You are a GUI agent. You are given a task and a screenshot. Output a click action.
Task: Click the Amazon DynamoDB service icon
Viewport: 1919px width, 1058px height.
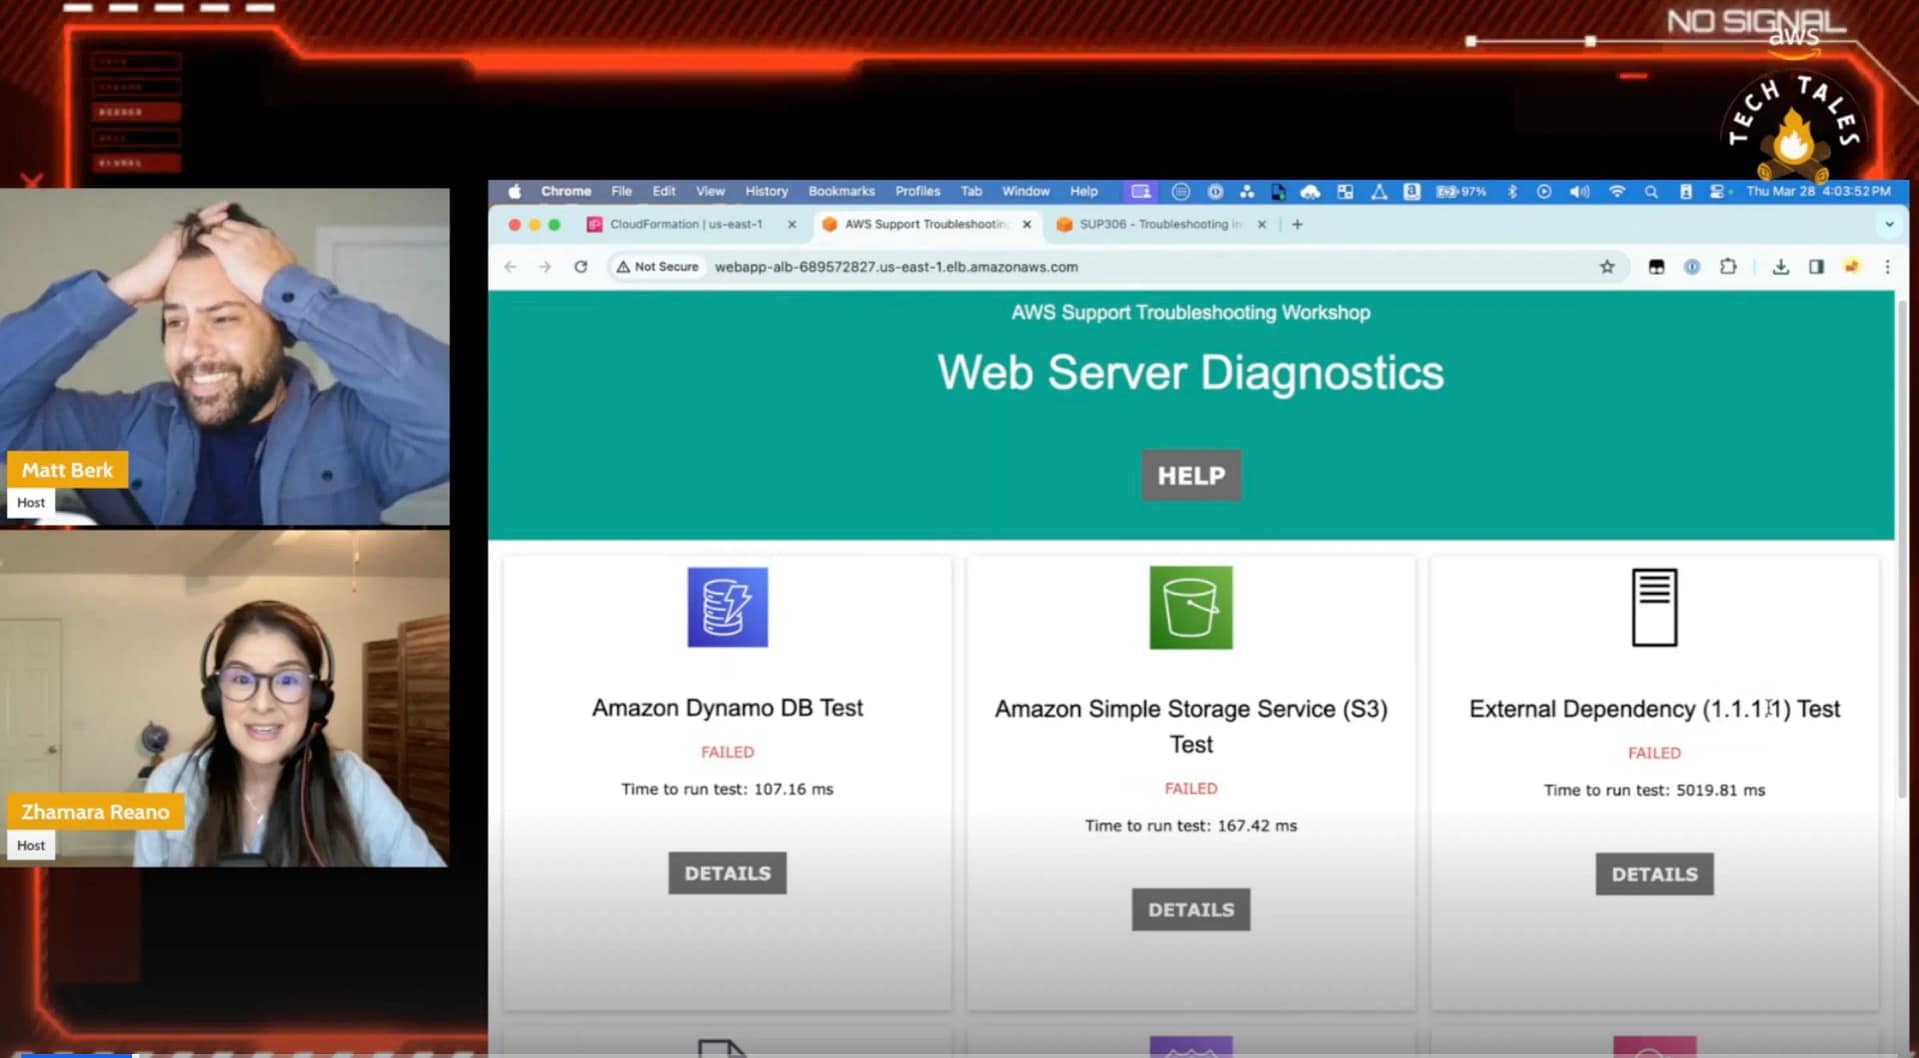coord(727,607)
